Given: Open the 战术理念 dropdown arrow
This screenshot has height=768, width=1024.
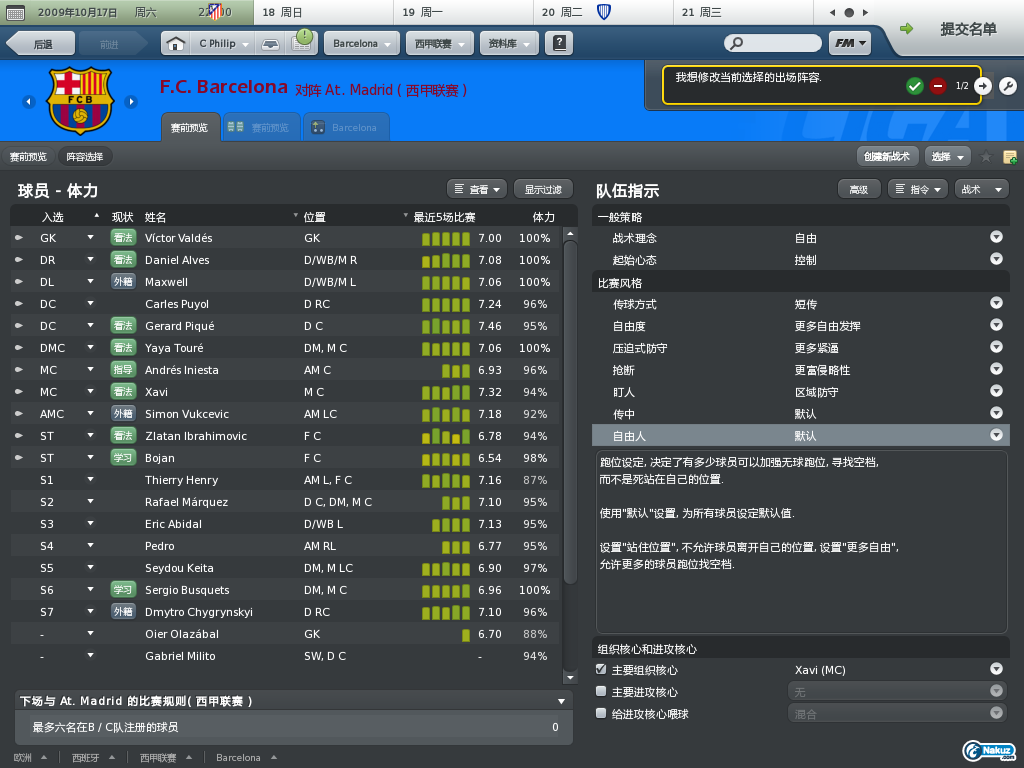Looking at the screenshot, I should pos(996,237).
